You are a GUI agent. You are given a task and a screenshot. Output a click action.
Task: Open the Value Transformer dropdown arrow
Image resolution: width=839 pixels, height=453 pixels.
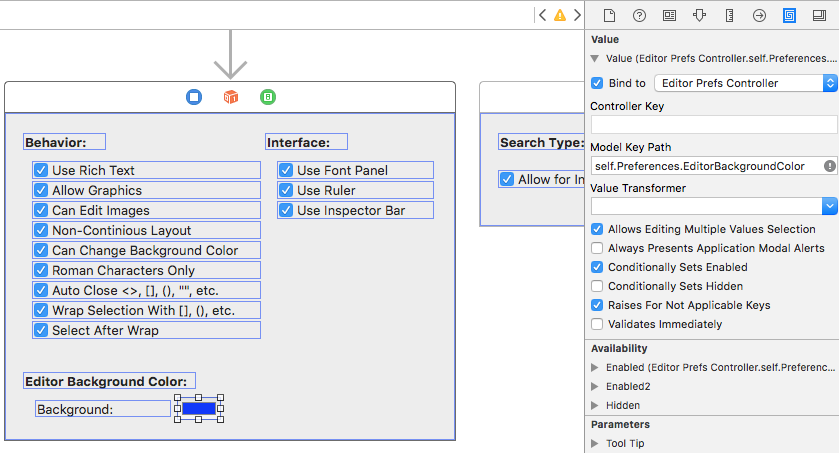point(829,206)
